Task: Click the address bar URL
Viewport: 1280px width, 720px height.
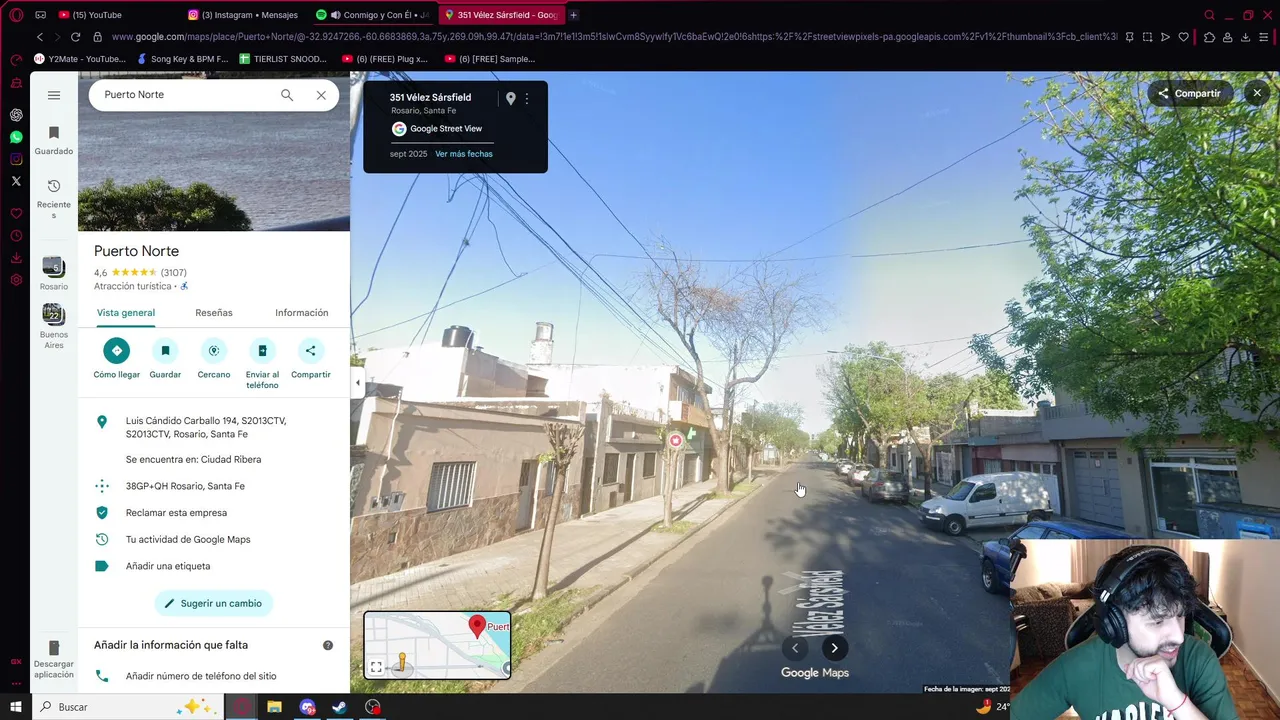Action: click(614, 37)
